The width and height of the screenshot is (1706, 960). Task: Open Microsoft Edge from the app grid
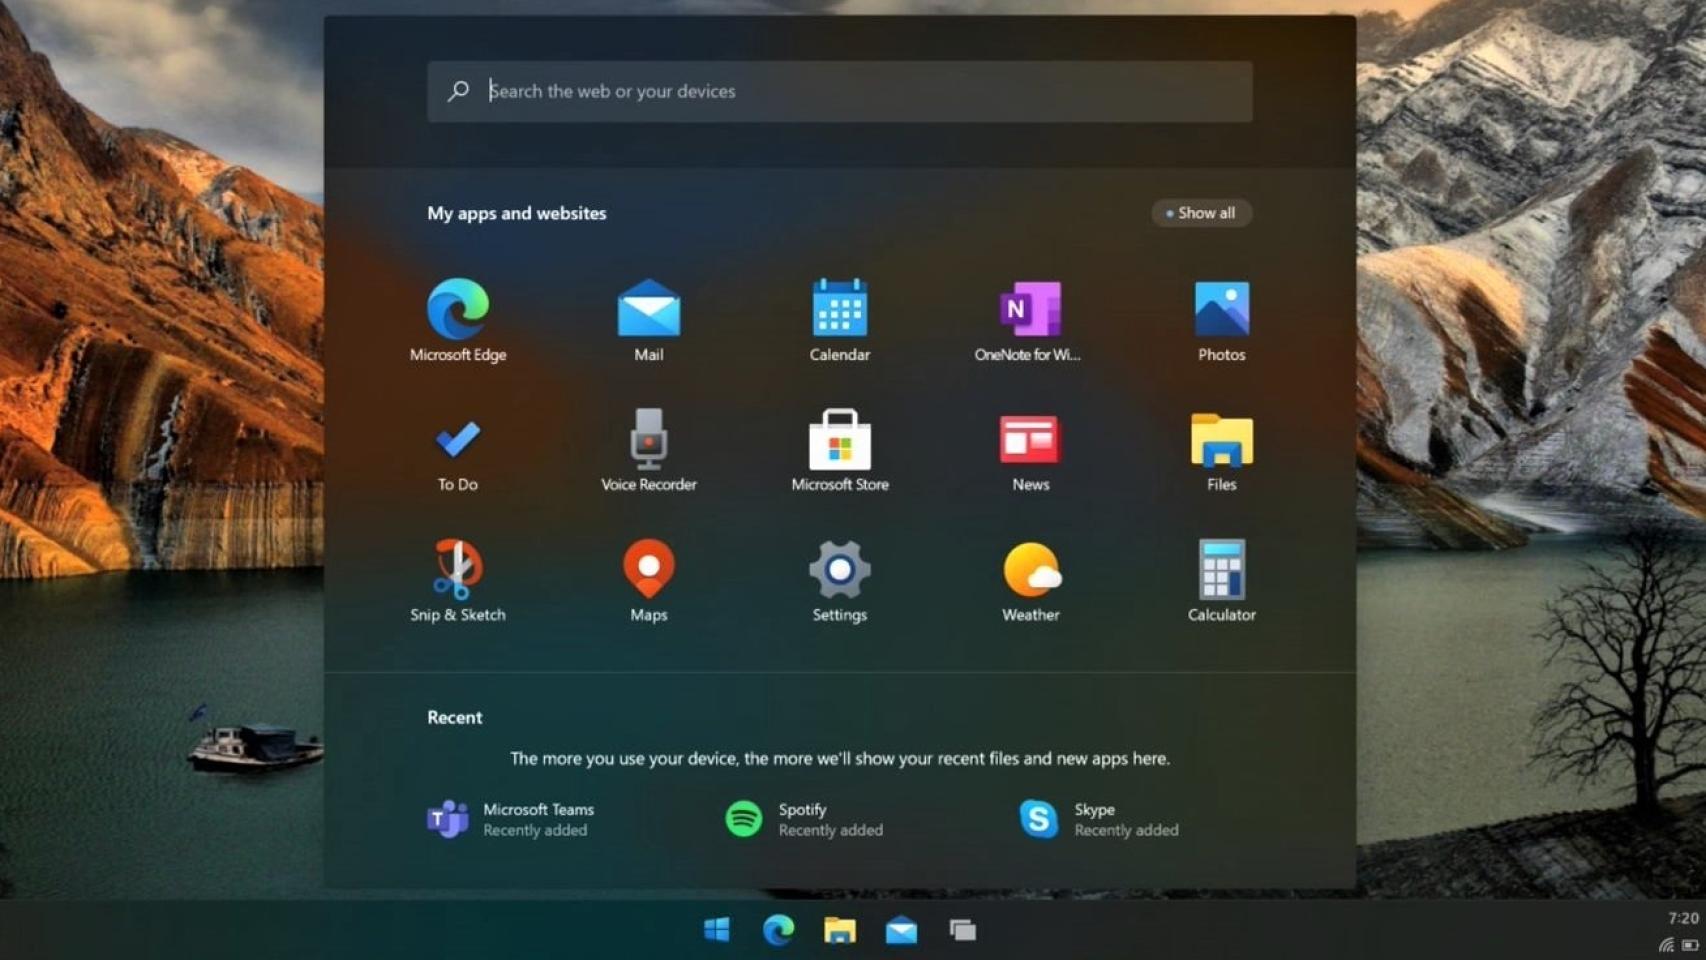tap(458, 320)
